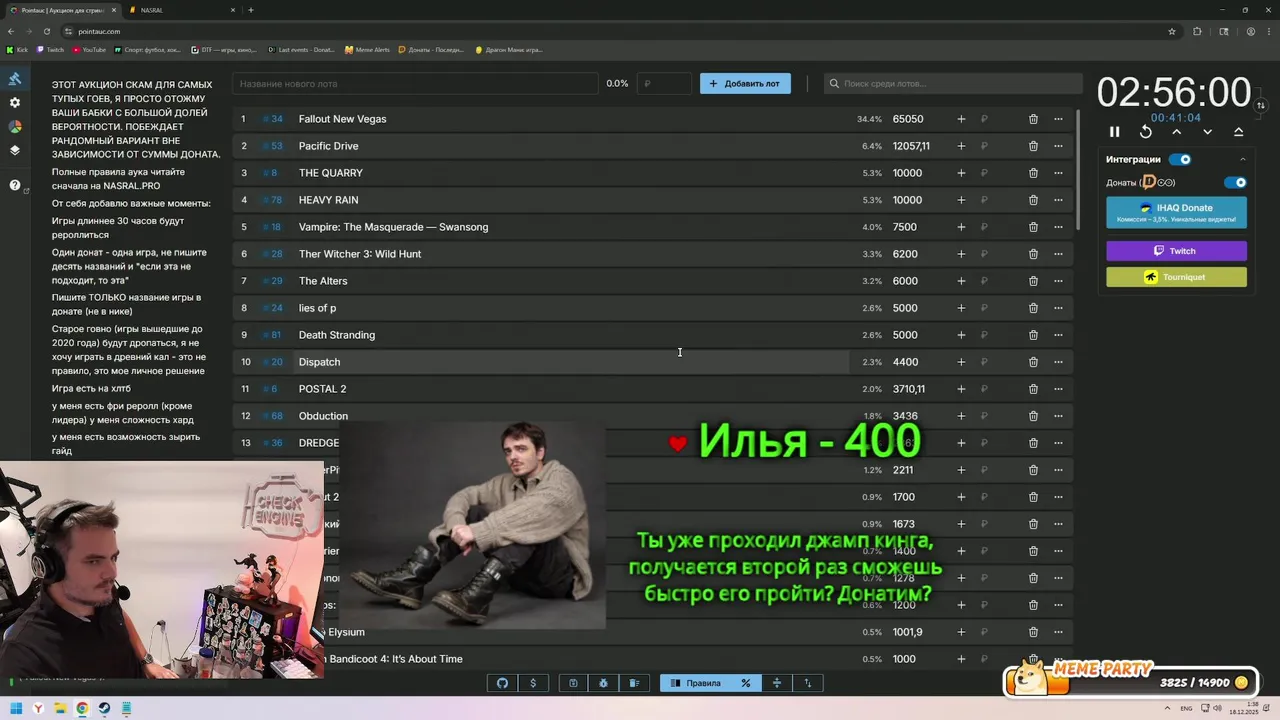This screenshot has height=720, width=1280.
Task: Collapse the Интеграции panel chevron
Action: [x=1243, y=159]
